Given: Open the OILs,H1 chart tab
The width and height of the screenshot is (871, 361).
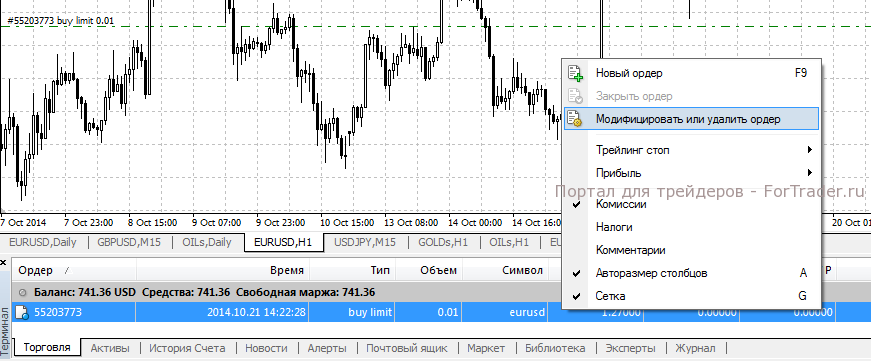Looking at the screenshot, I should click(509, 242).
